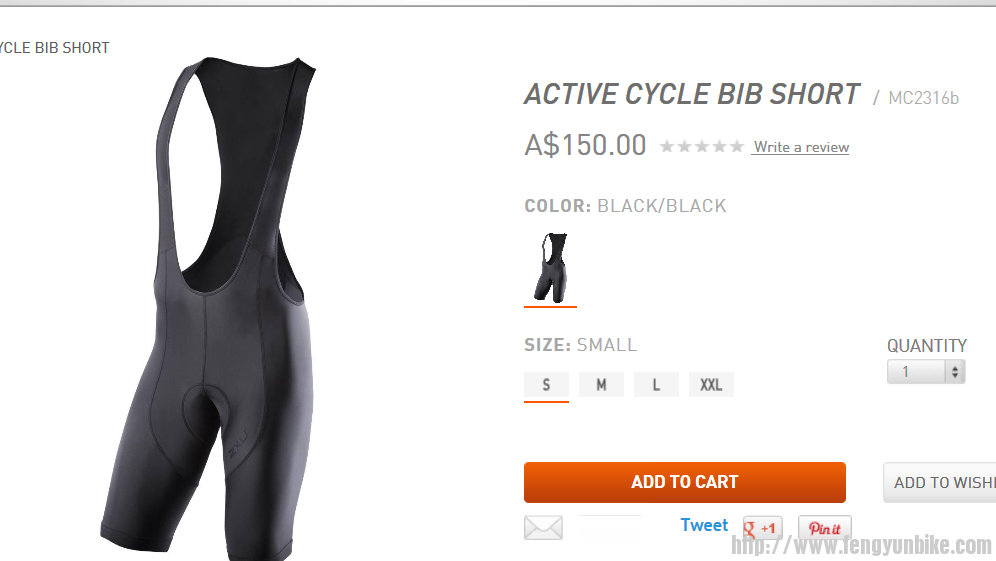Click the Add to Cart button
The image size is (996, 561).
[x=685, y=482]
